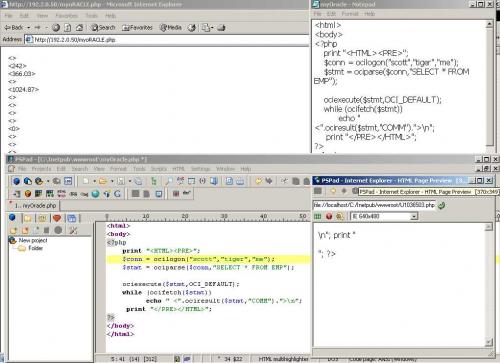
Task: Open Back history dropdown arrow in Internet Explorer
Action: 29,28
